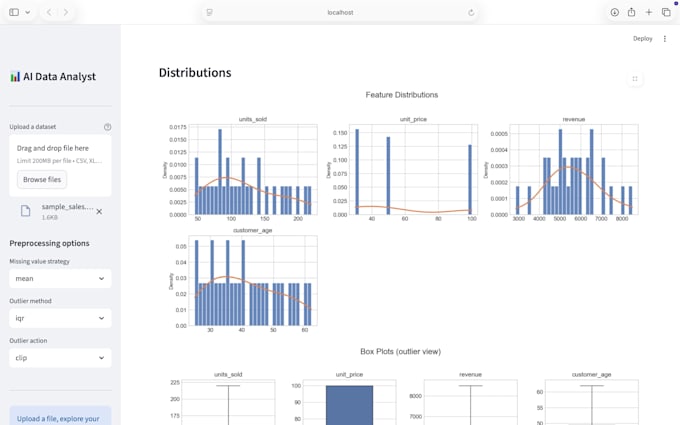This screenshot has height=425, width=680.
Task: Click the localhost address bar
Action: [x=340, y=13]
